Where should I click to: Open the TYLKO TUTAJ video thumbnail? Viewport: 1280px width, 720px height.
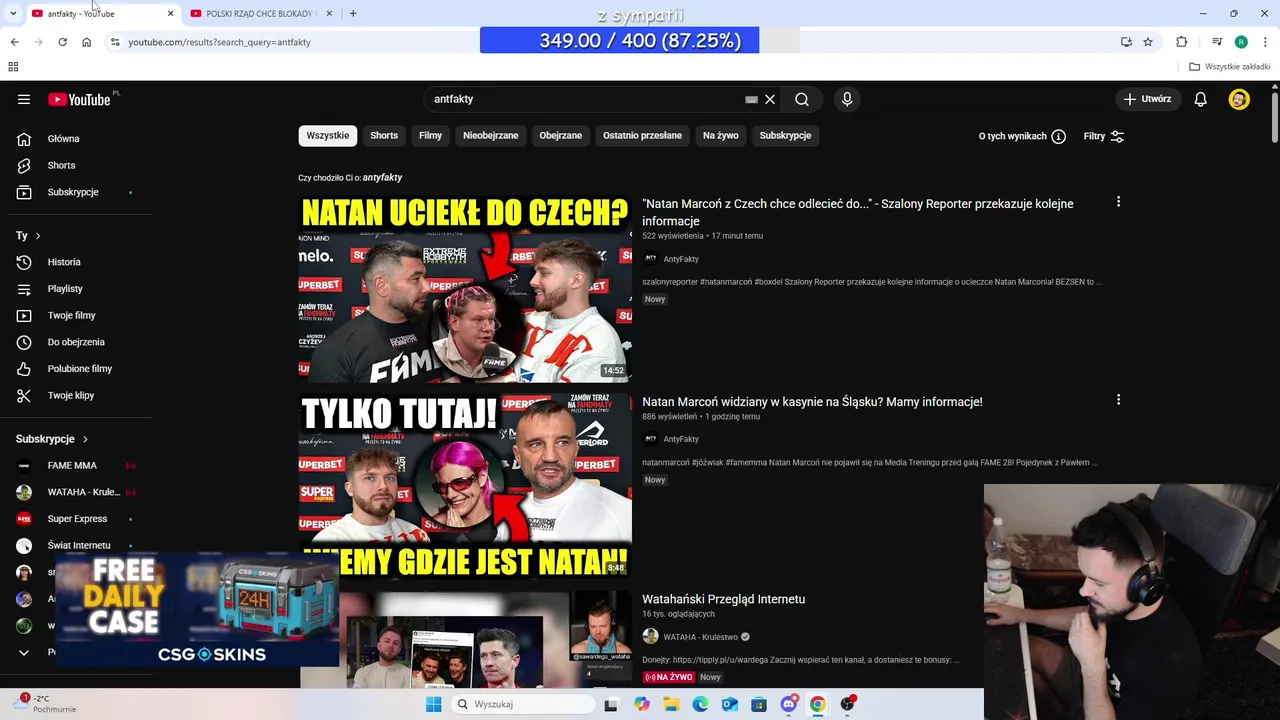(465, 486)
